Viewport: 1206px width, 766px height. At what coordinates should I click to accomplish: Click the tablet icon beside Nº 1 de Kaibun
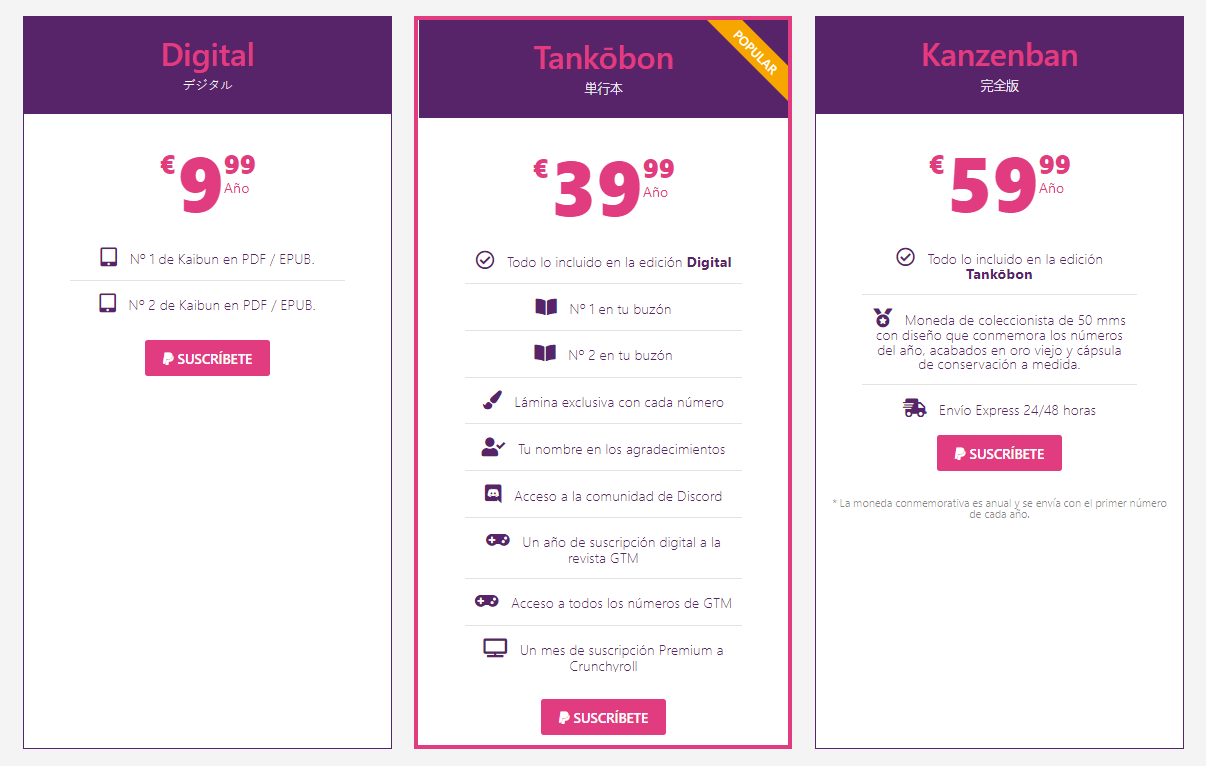(109, 257)
